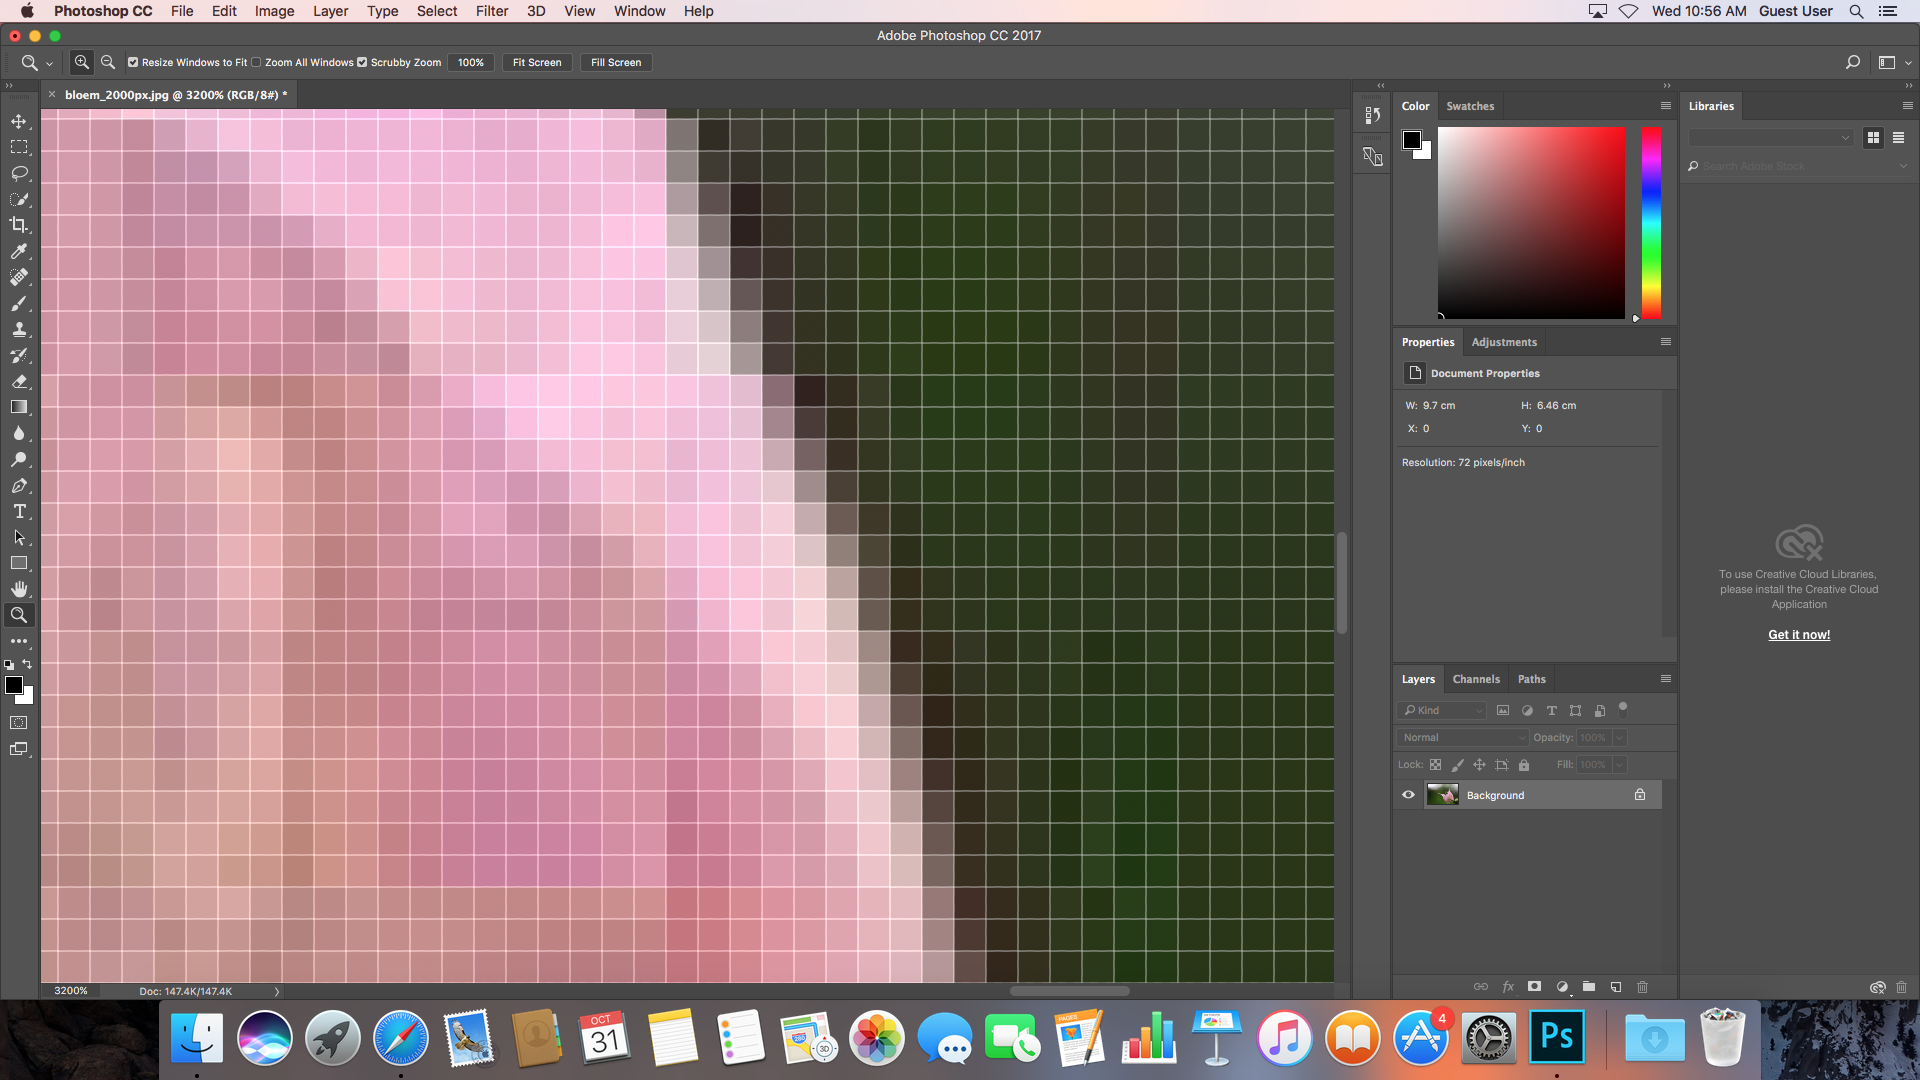The image size is (1920, 1080).
Task: Click the Fit Screen button
Action: click(537, 62)
